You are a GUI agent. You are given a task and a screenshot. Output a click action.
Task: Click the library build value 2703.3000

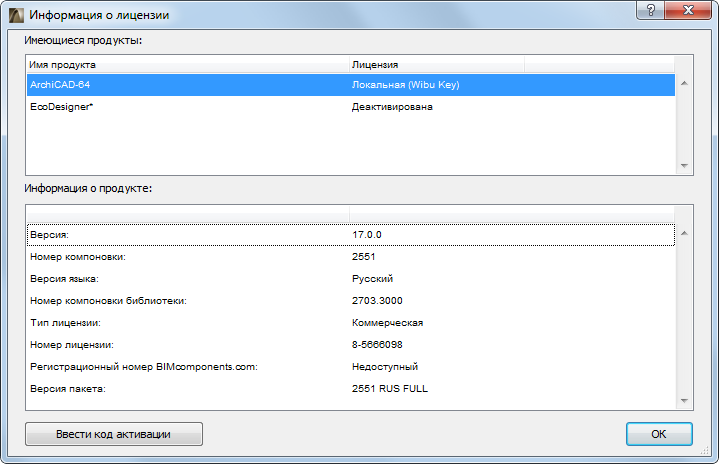point(377,301)
